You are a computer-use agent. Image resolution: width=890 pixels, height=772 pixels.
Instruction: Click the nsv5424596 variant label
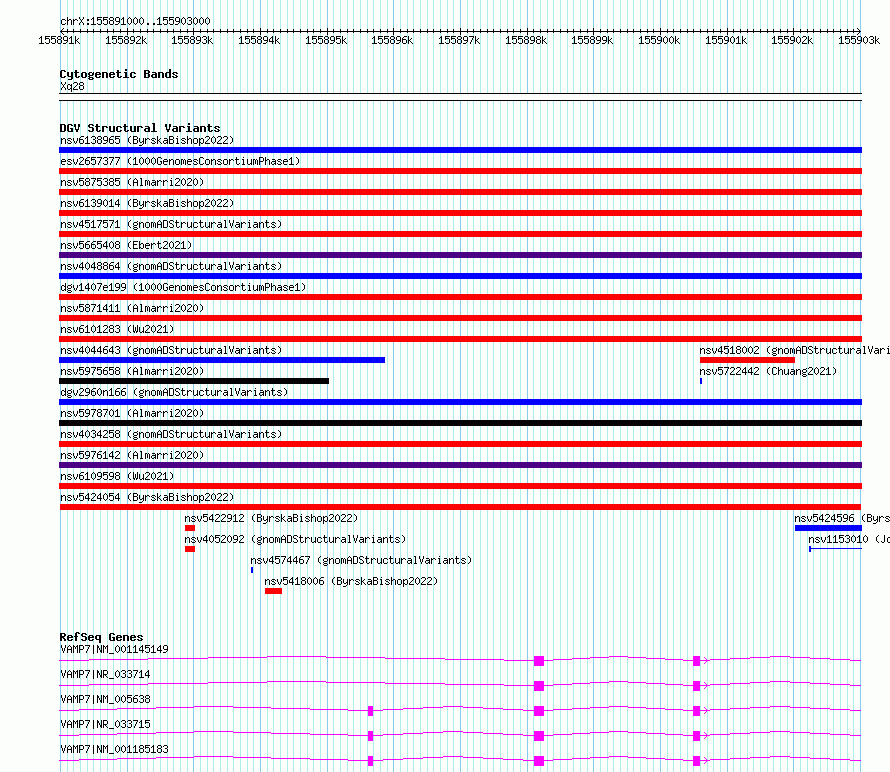point(842,518)
